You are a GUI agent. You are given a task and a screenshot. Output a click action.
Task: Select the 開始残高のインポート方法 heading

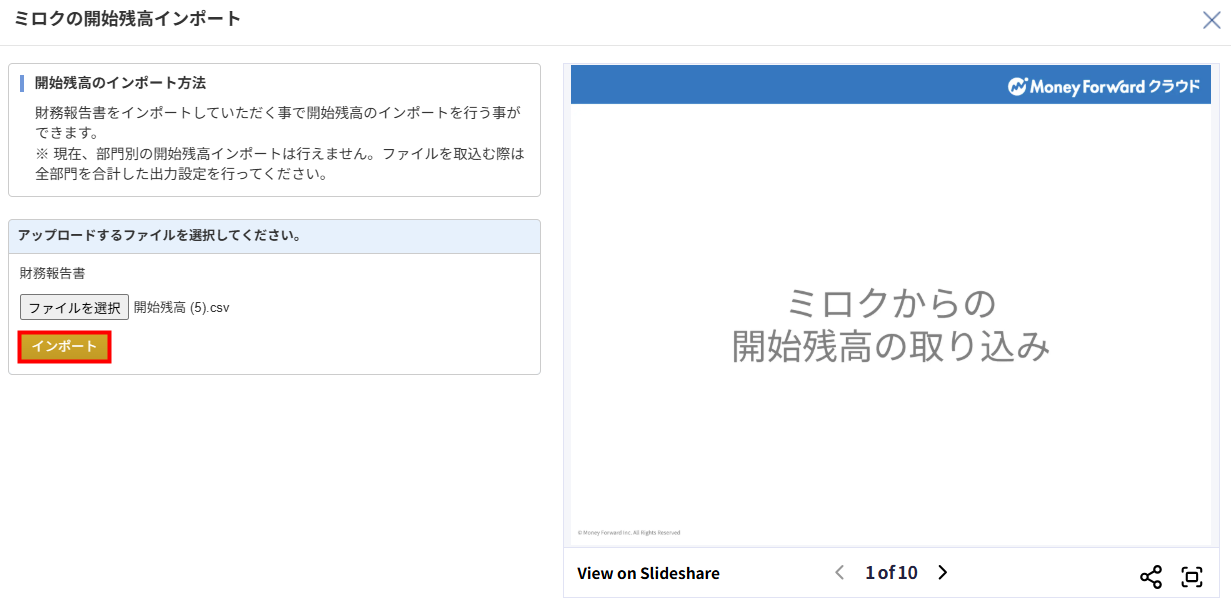[x=120, y=83]
